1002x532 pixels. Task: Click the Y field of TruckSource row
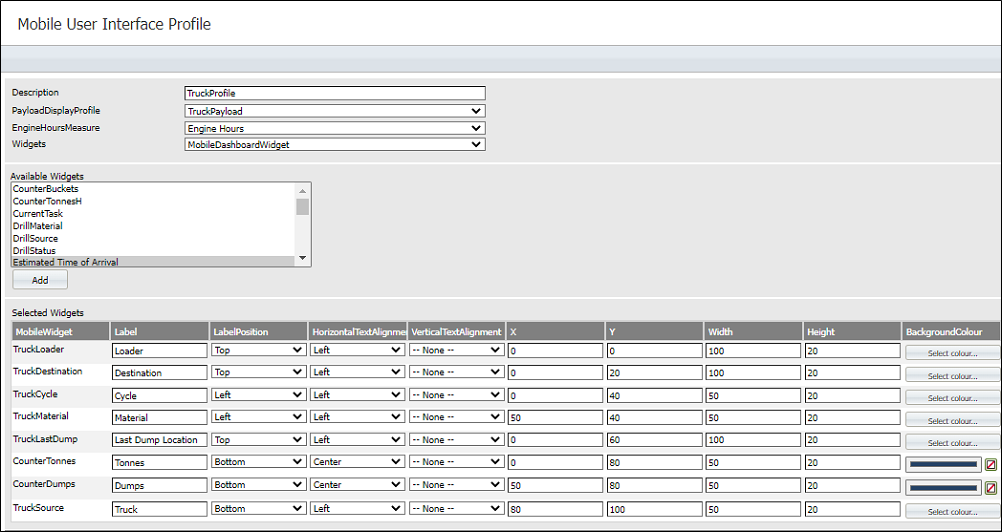654,509
